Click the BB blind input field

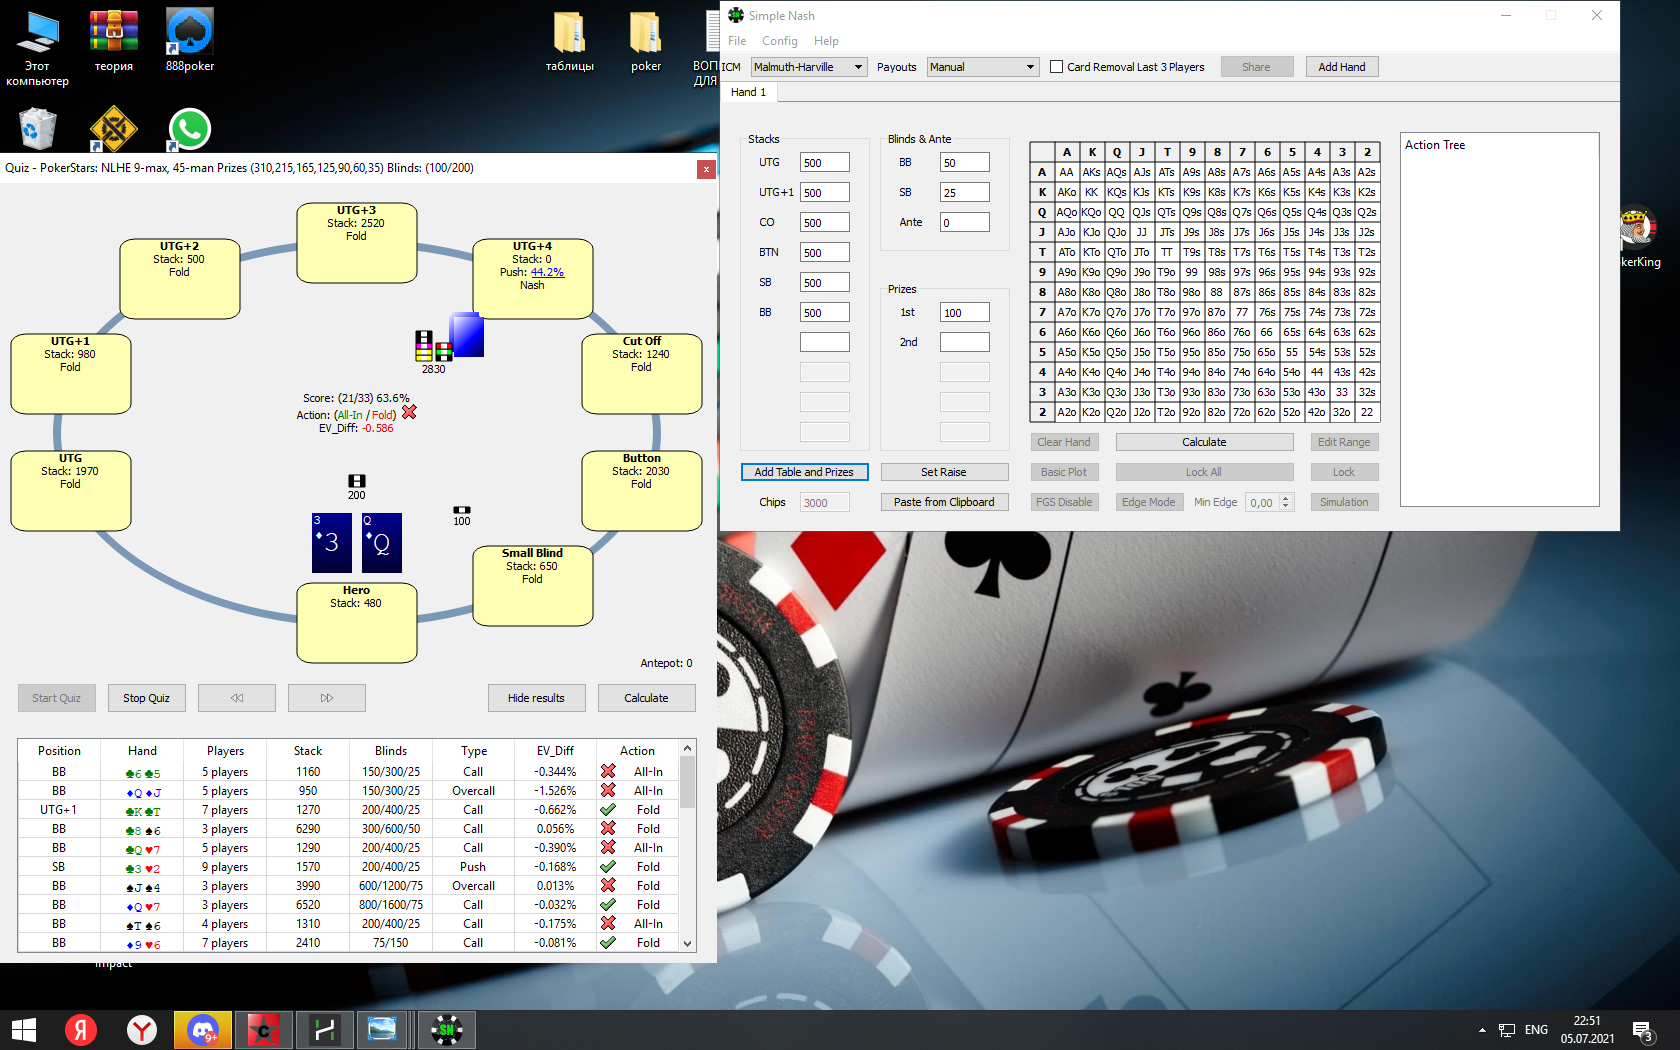point(965,163)
